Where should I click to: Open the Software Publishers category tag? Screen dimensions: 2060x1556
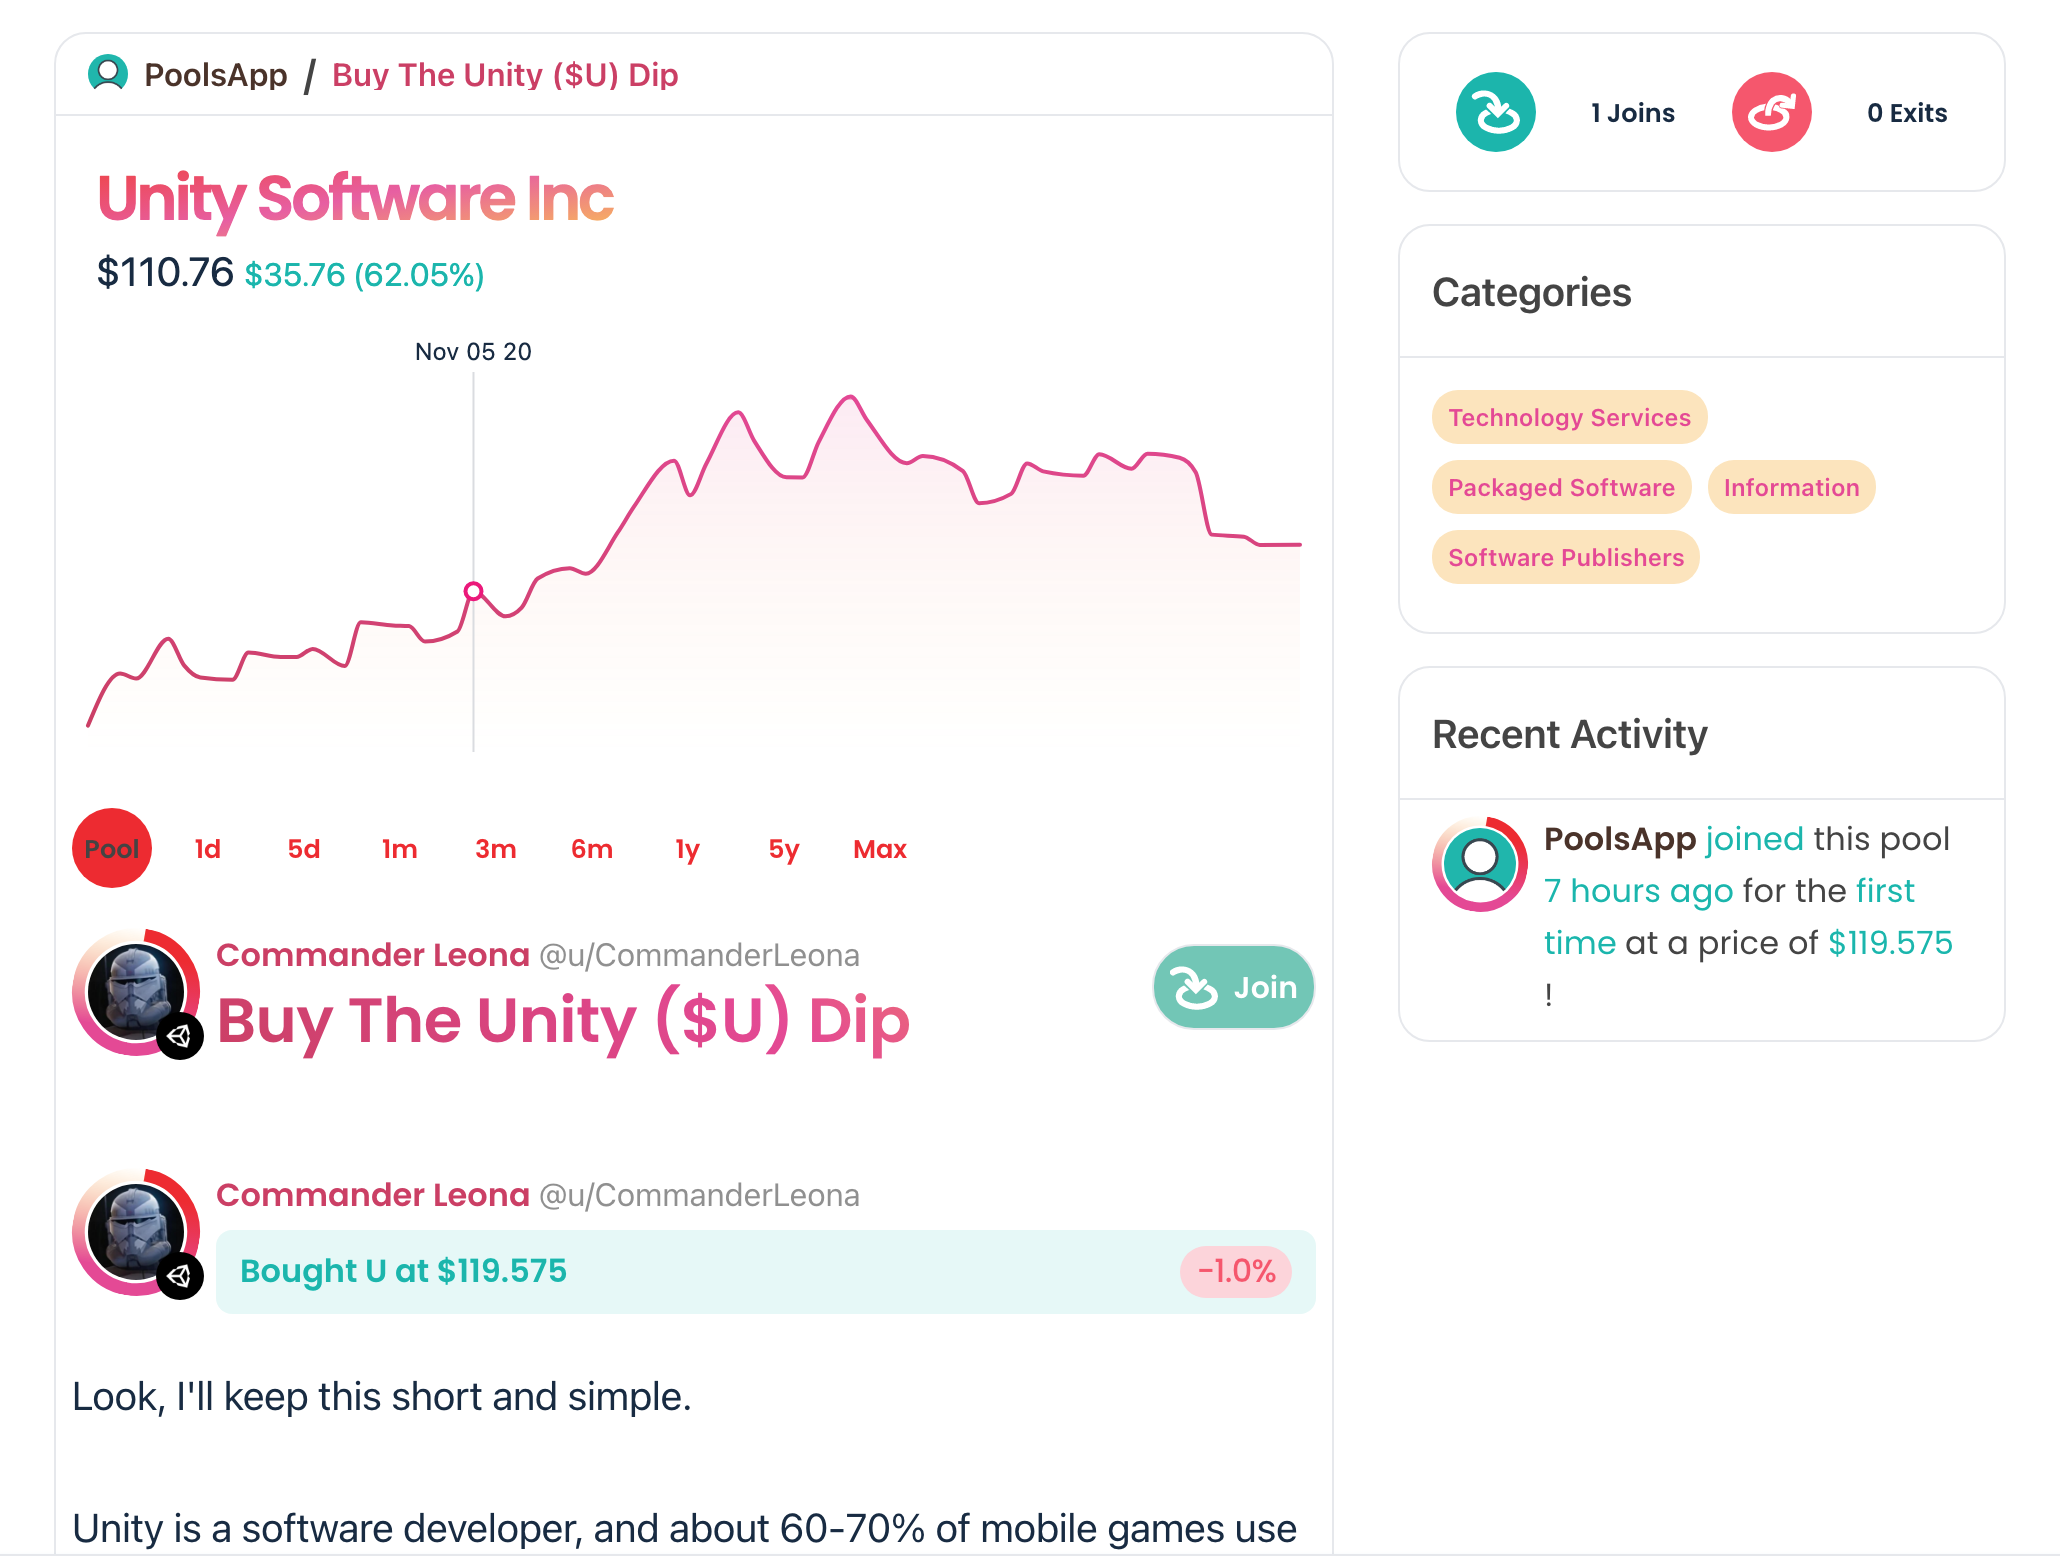click(1566, 557)
